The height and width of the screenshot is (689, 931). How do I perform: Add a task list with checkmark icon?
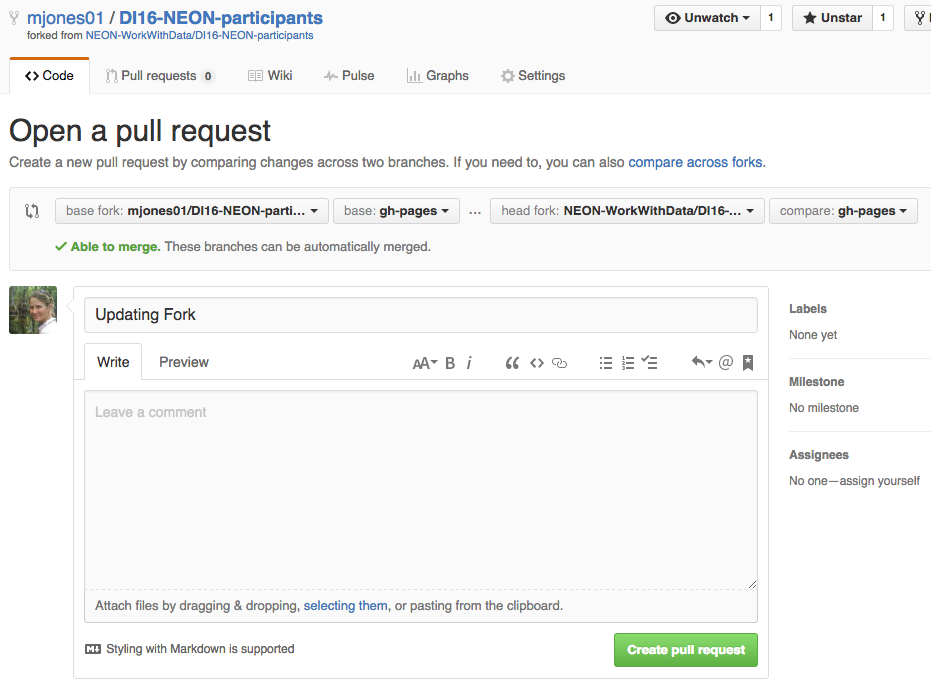pyautogui.click(x=649, y=362)
